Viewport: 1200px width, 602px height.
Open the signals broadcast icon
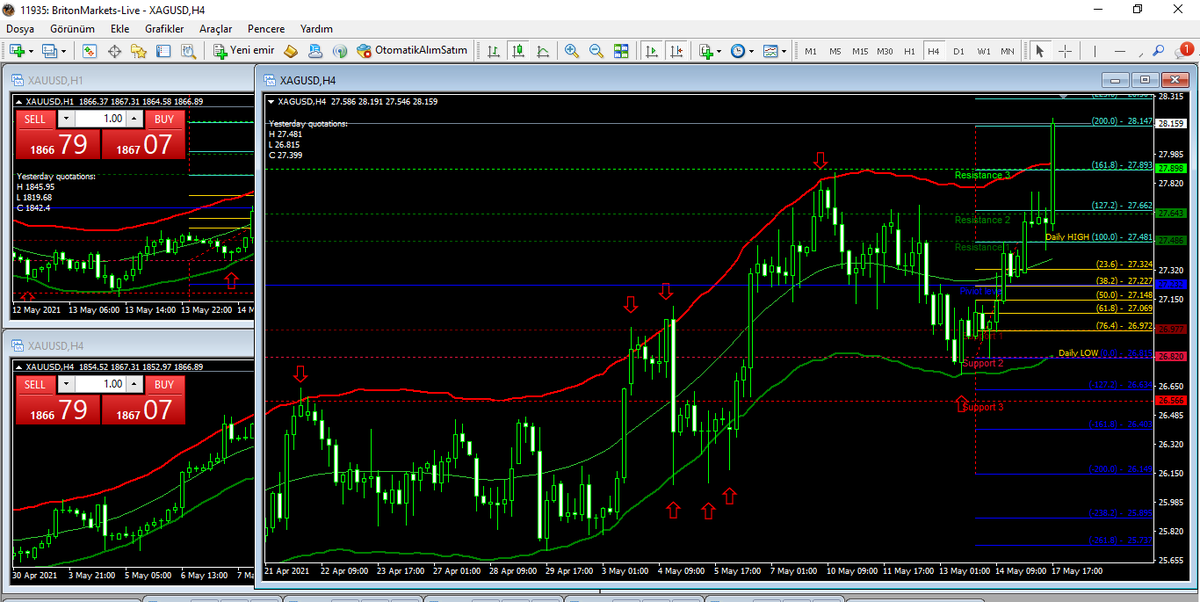pos(340,50)
